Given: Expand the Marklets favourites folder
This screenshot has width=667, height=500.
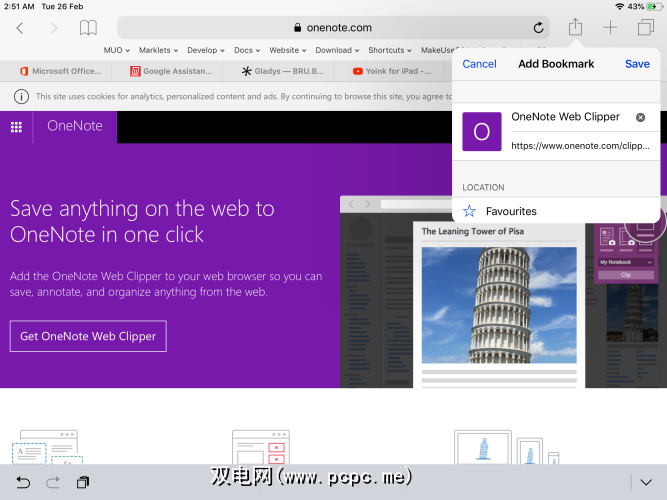Looking at the screenshot, I should point(158,50).
